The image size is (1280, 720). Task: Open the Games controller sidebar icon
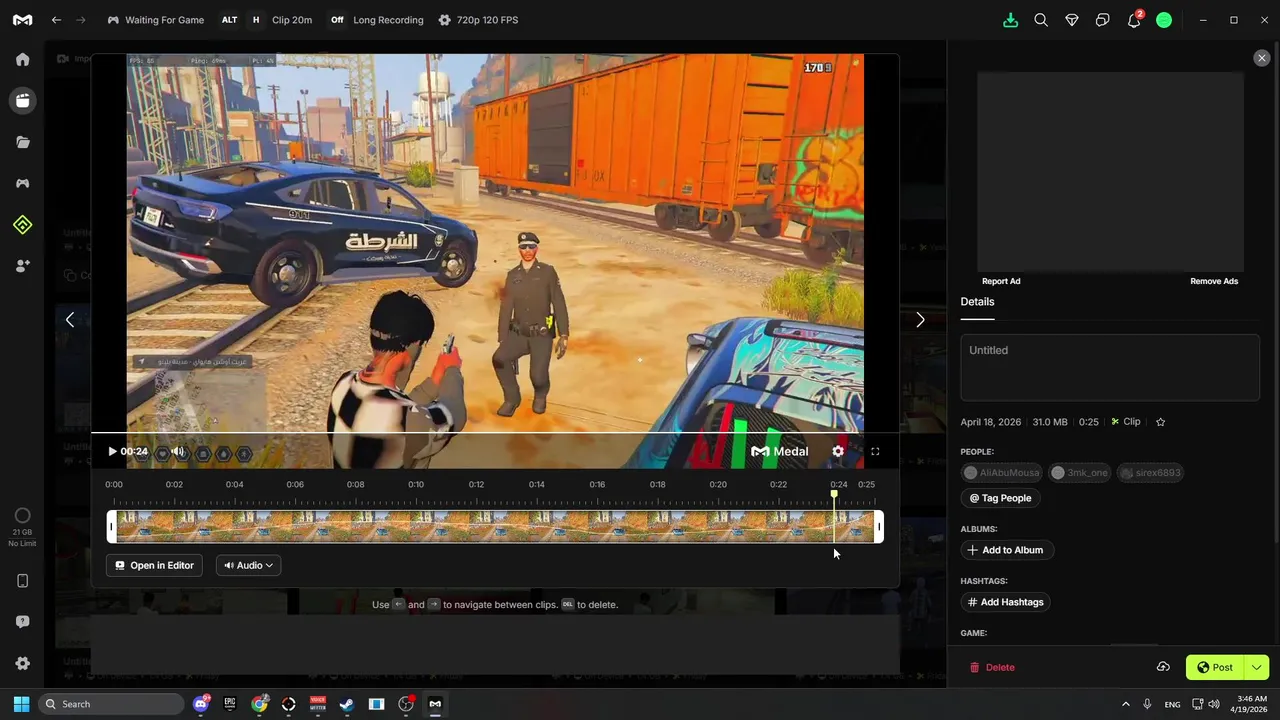click(22, 183)
